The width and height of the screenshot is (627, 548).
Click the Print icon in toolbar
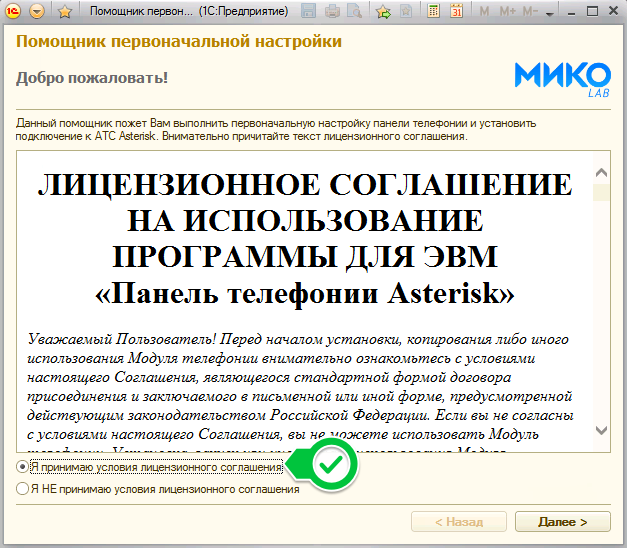click(332, 12)
